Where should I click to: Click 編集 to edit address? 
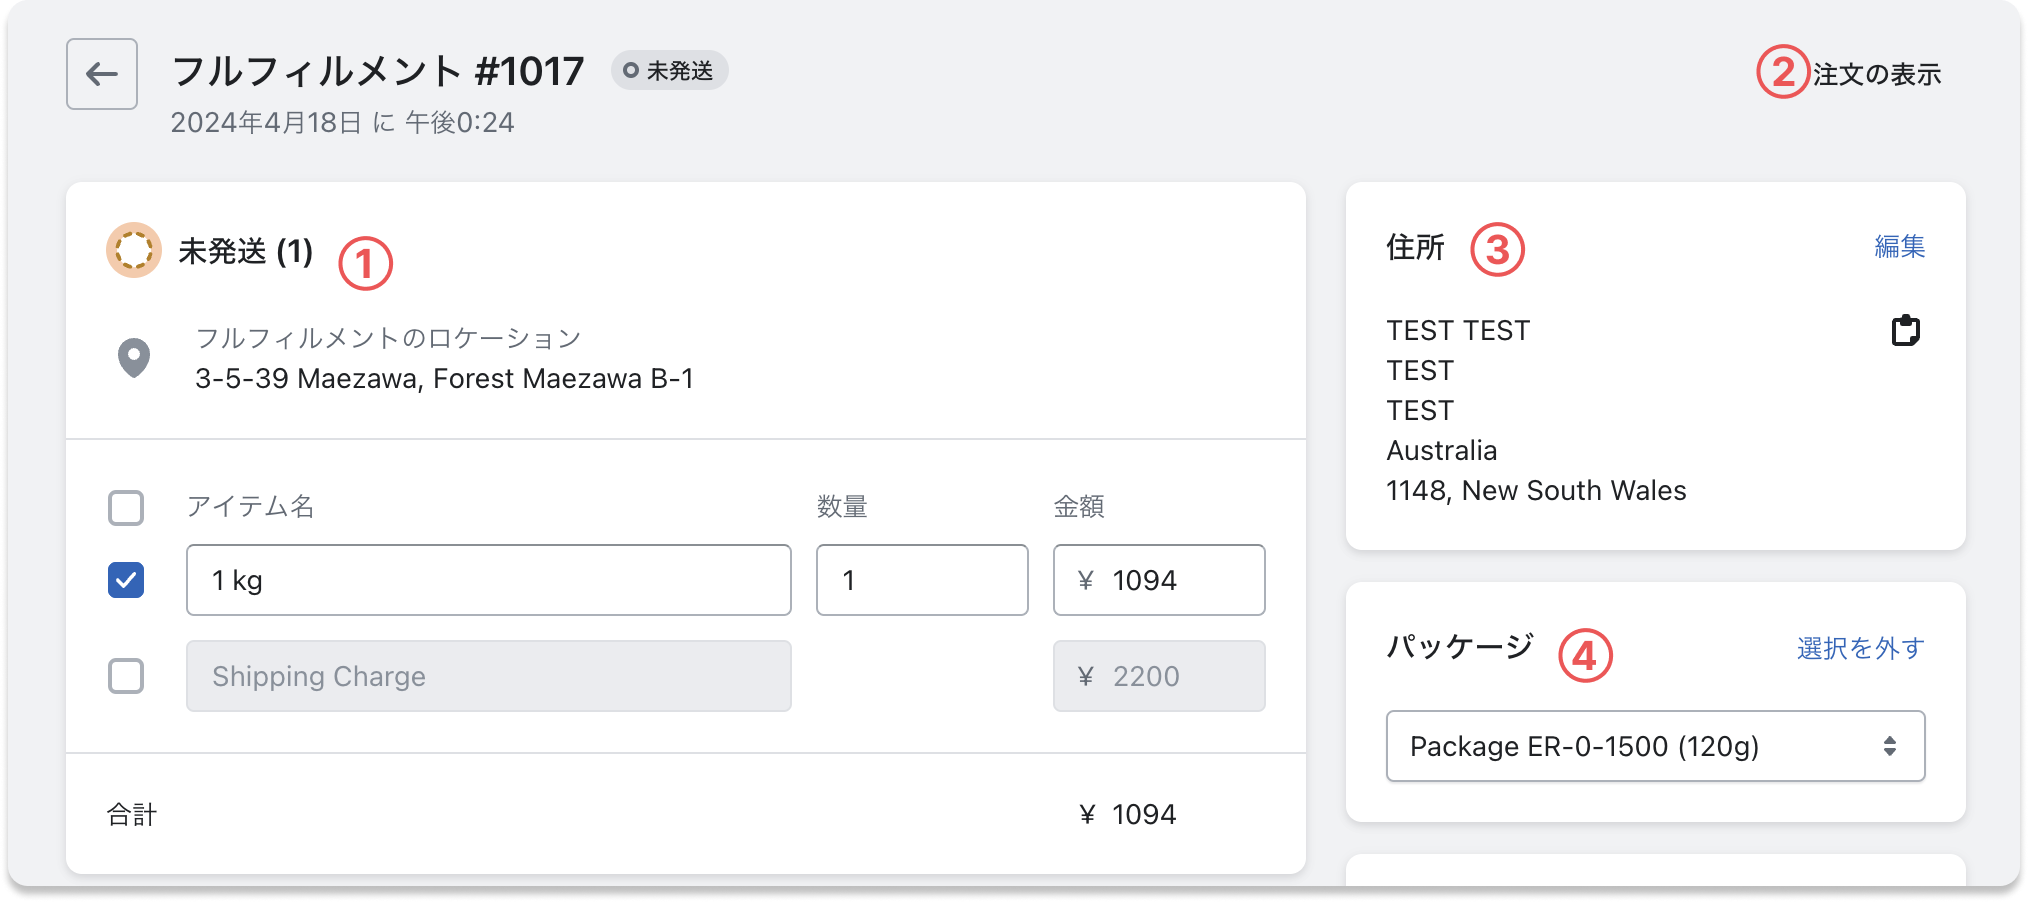click(1899, 247)
